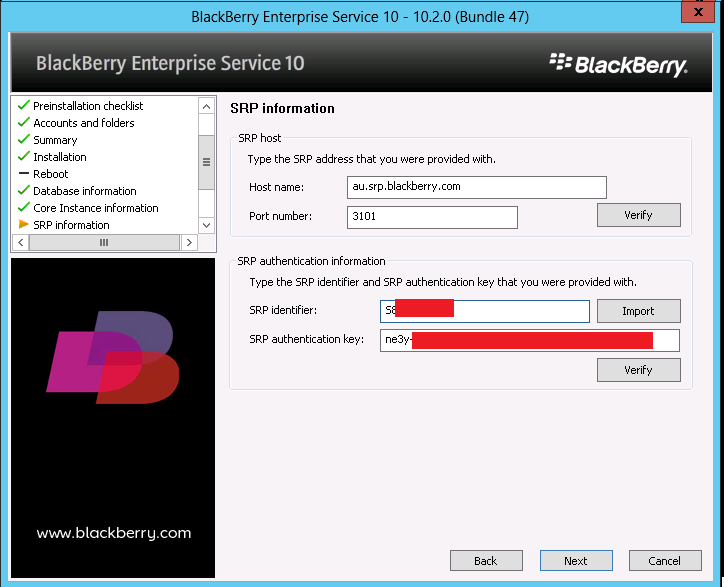Image resolution: width=724 pixels, height=587 pixels.
Task: Click the SRP information heading
Action: pos(282,109)
